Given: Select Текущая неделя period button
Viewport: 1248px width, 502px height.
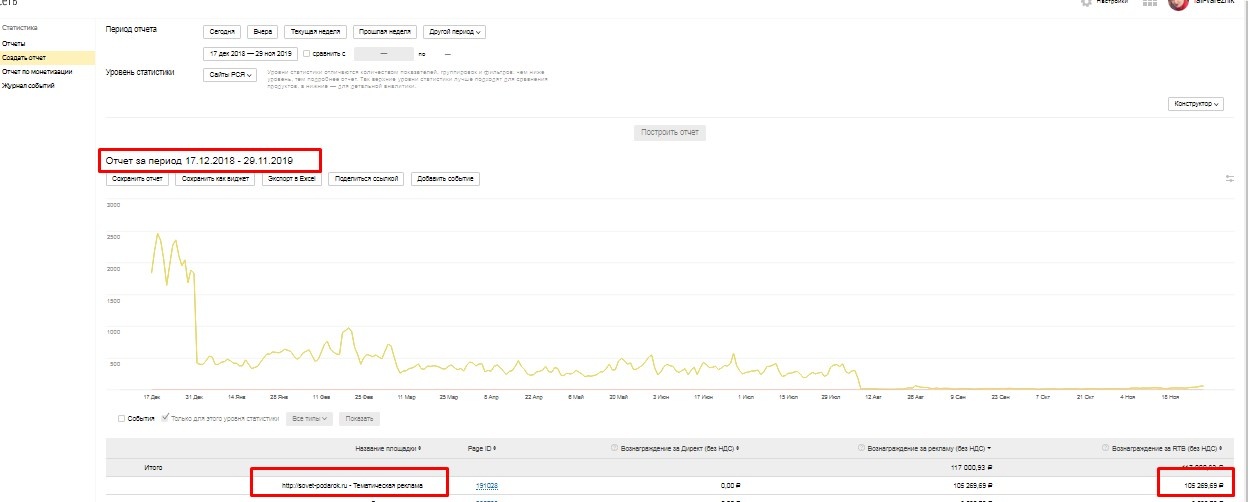Looking at the screenshot, I should tap(316, 32).
